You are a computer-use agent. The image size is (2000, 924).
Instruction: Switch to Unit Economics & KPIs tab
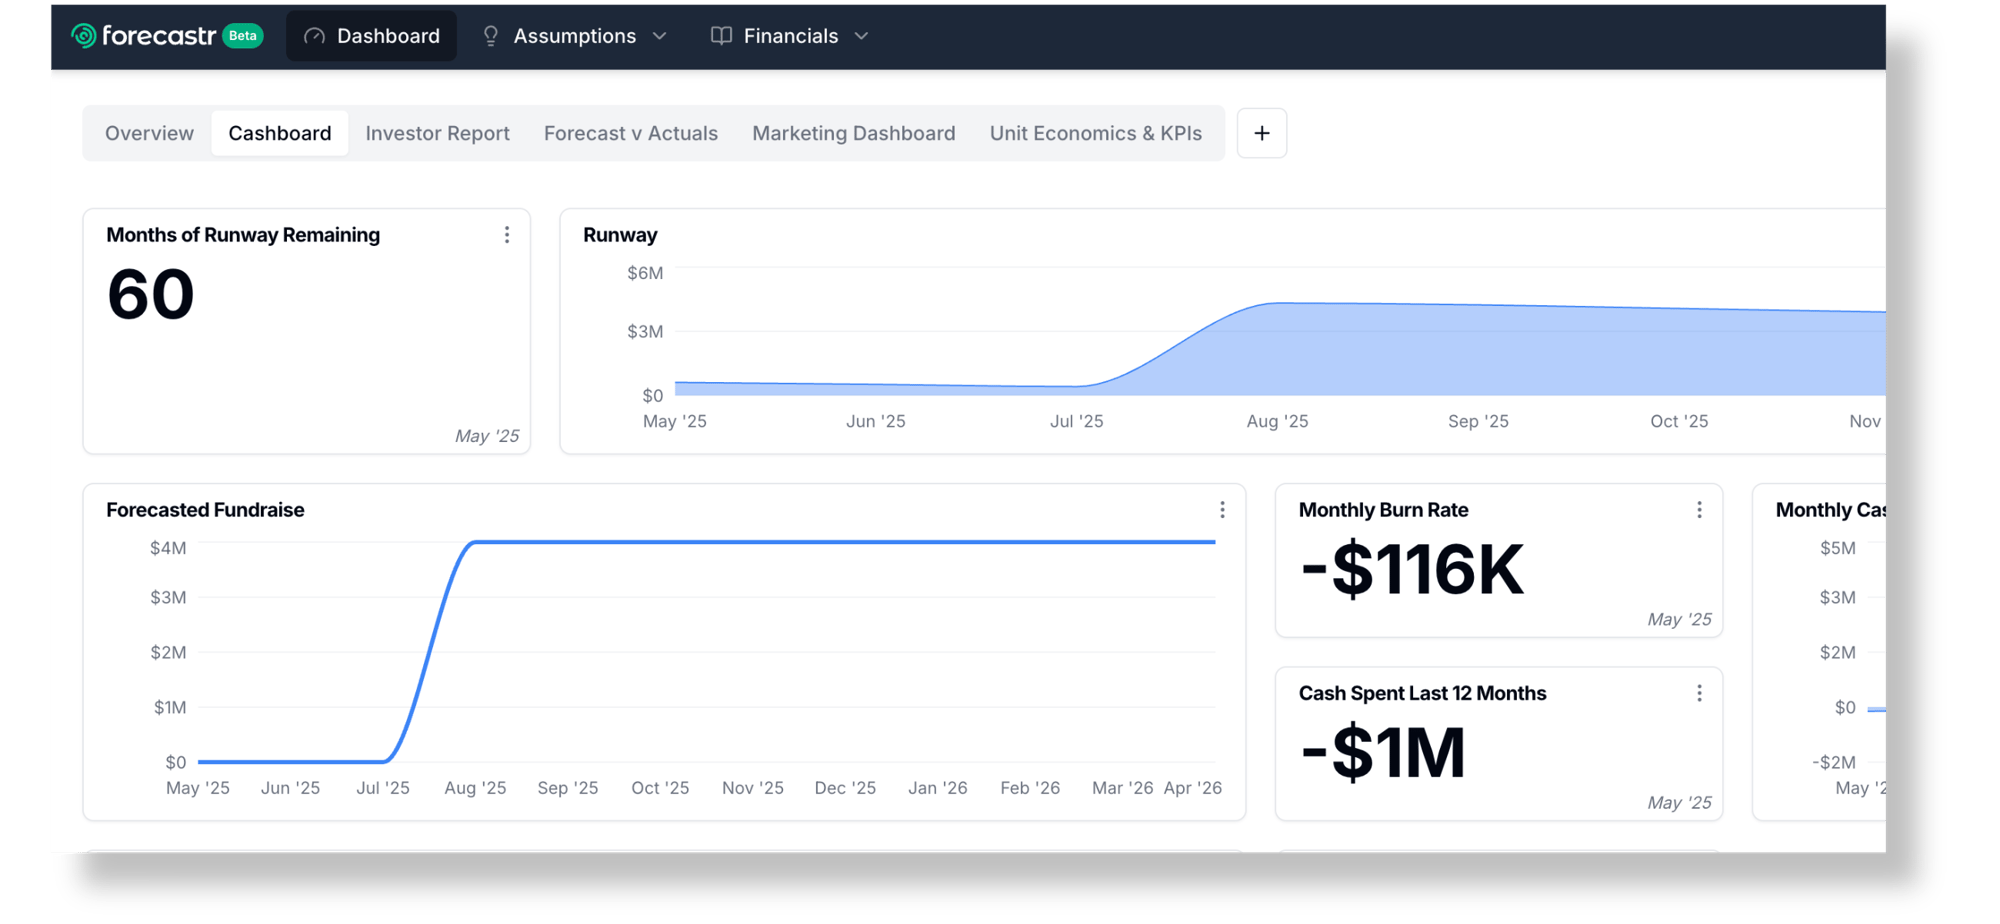(x=1096, y=133)
